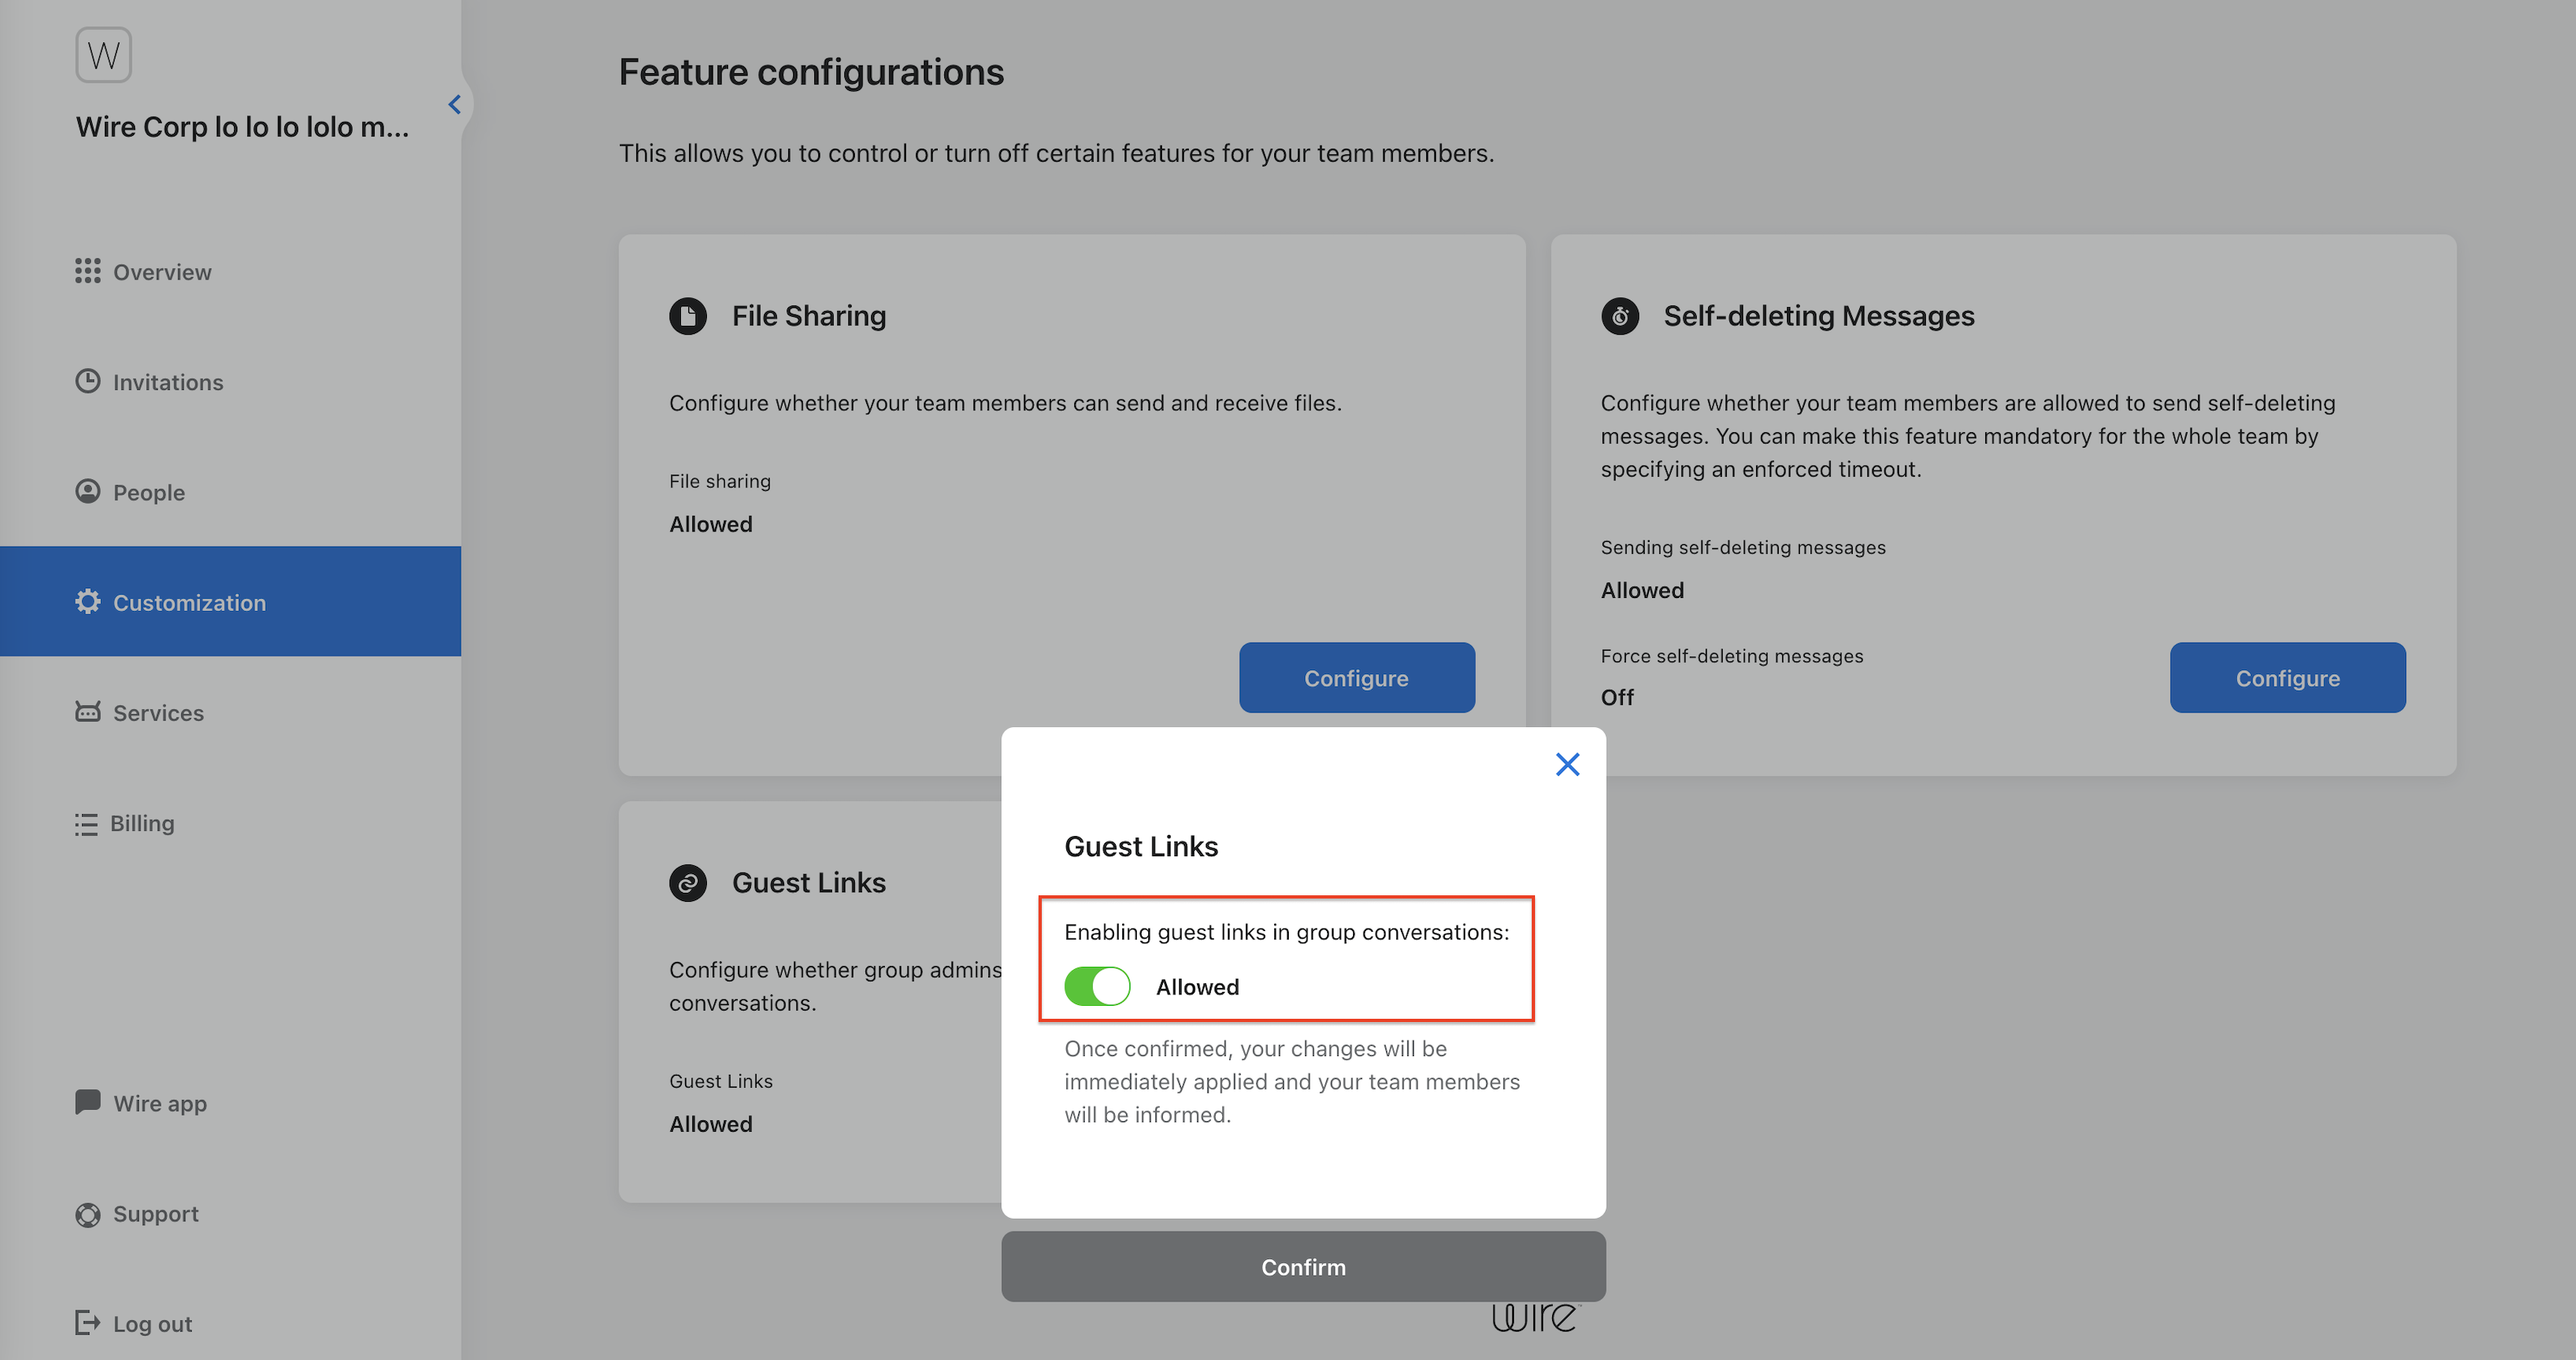Select the Services menu label
This screenshot has width=2576, height=1360.
(158, 713)
